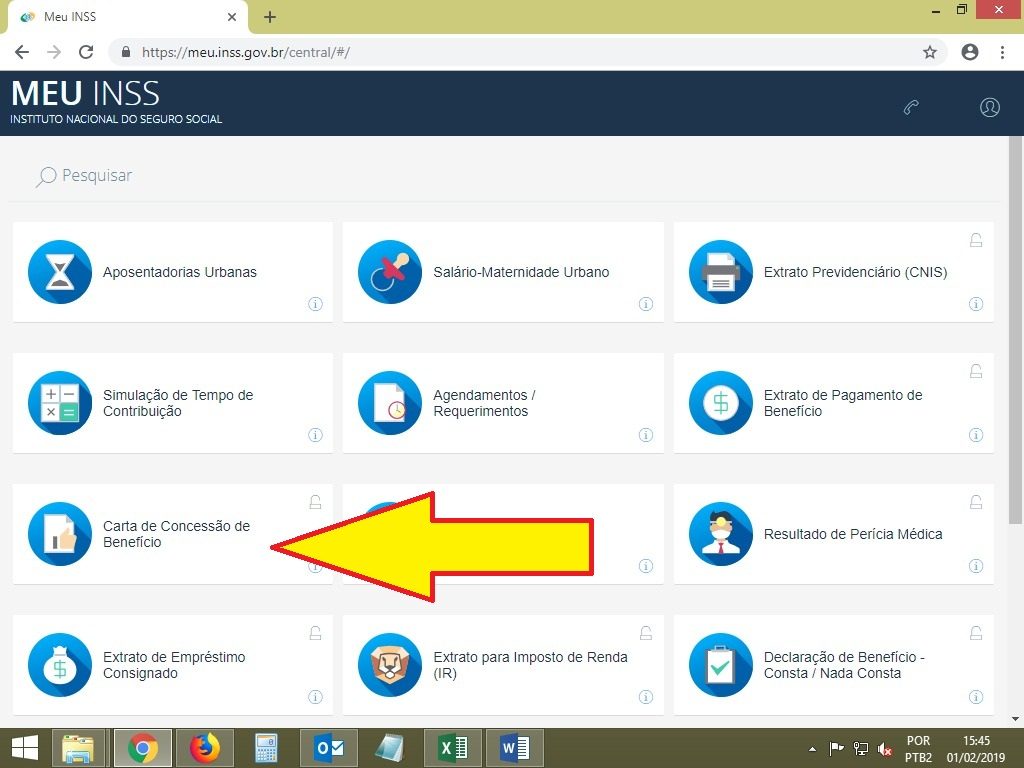Close the Meu INSS browser tab

pos(232,17)
